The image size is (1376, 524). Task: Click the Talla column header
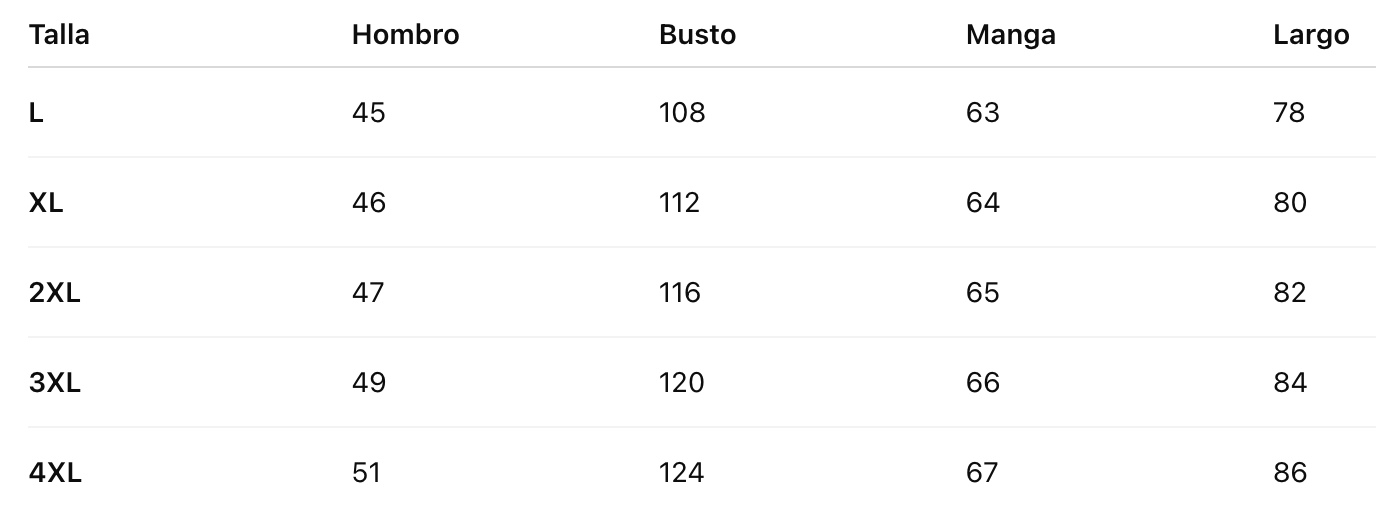point(59,35)
